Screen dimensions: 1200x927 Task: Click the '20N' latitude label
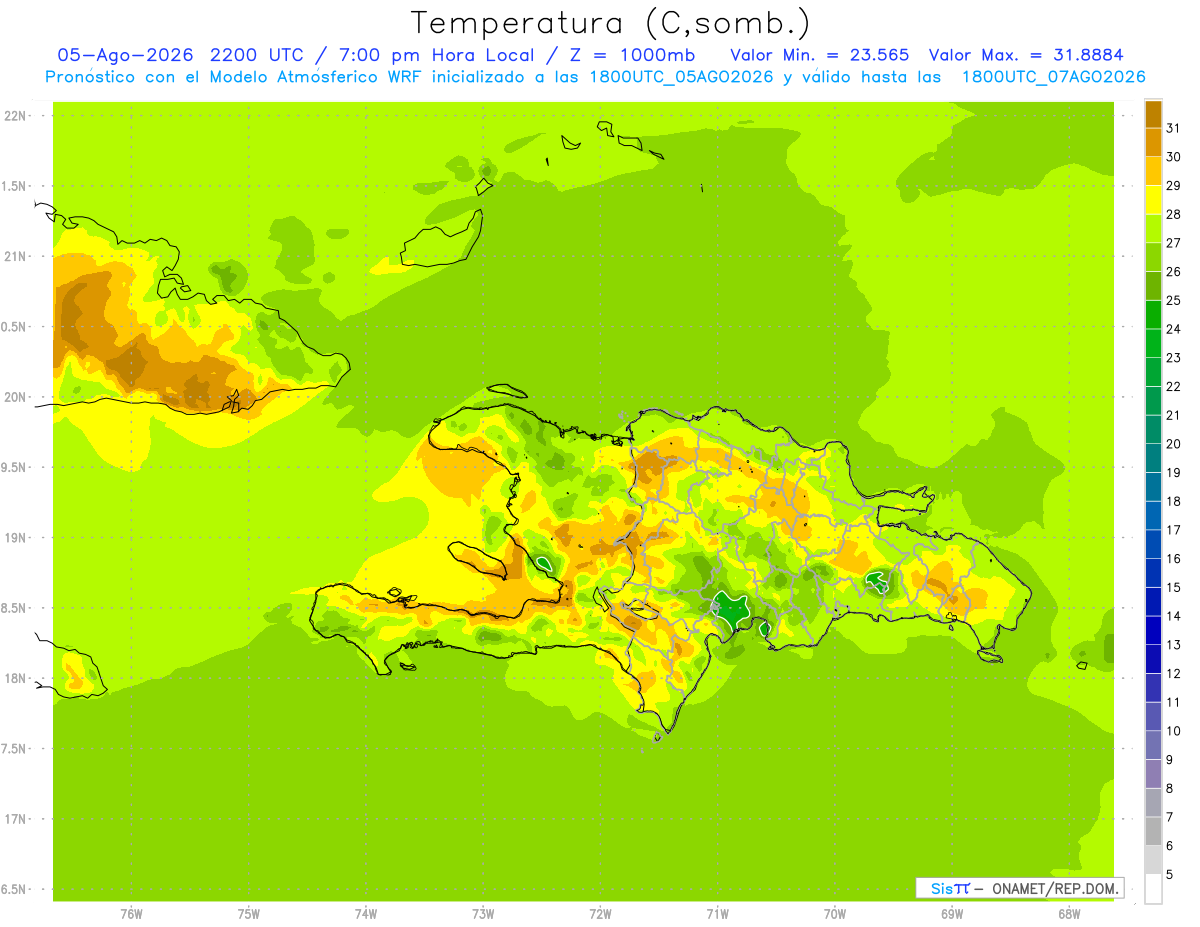pos(16,397)
